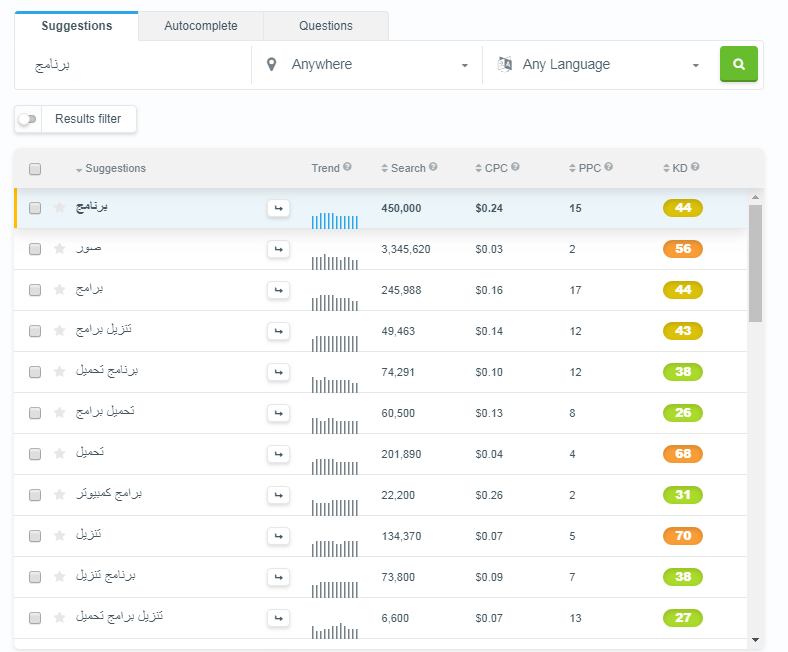This screenshot has height=652, width=788.
Task: Check the box for 450,000 search row
Action: point(35,208)
